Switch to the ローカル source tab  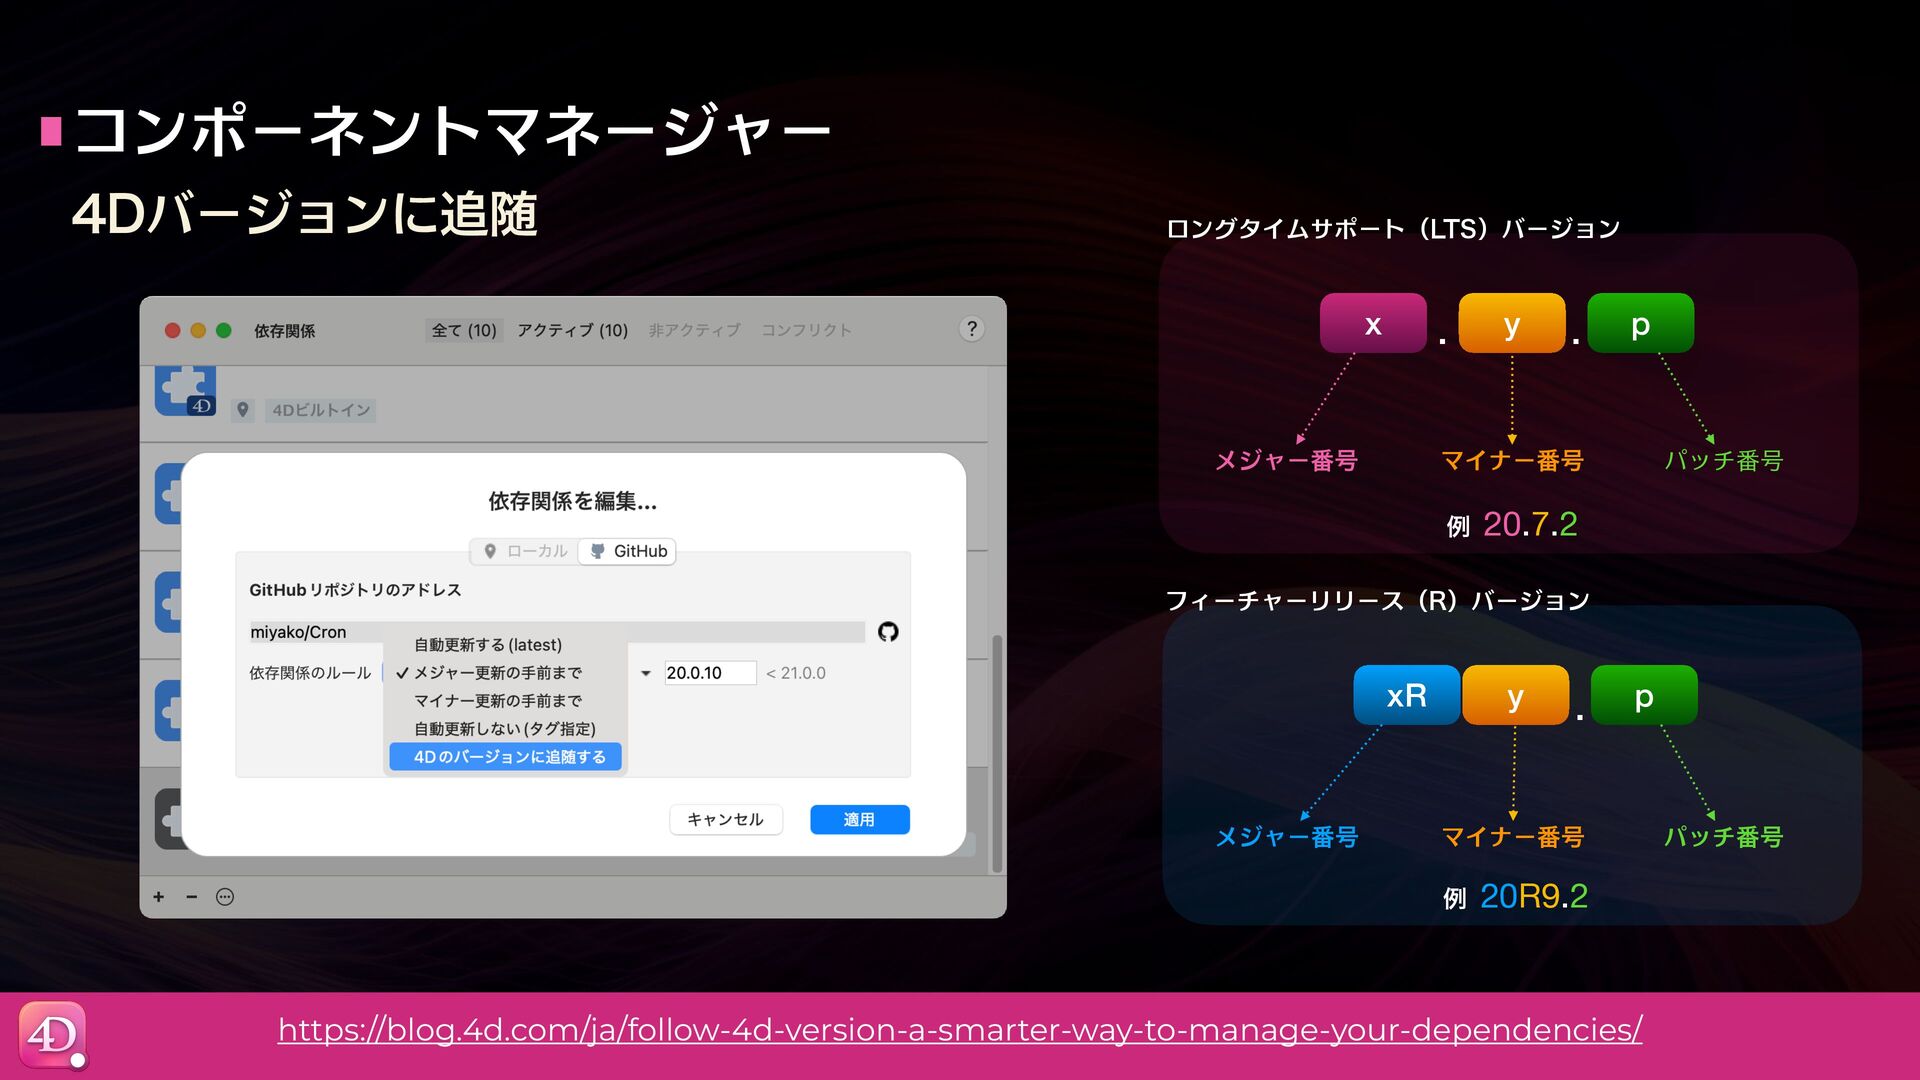(x=525, y=551)
